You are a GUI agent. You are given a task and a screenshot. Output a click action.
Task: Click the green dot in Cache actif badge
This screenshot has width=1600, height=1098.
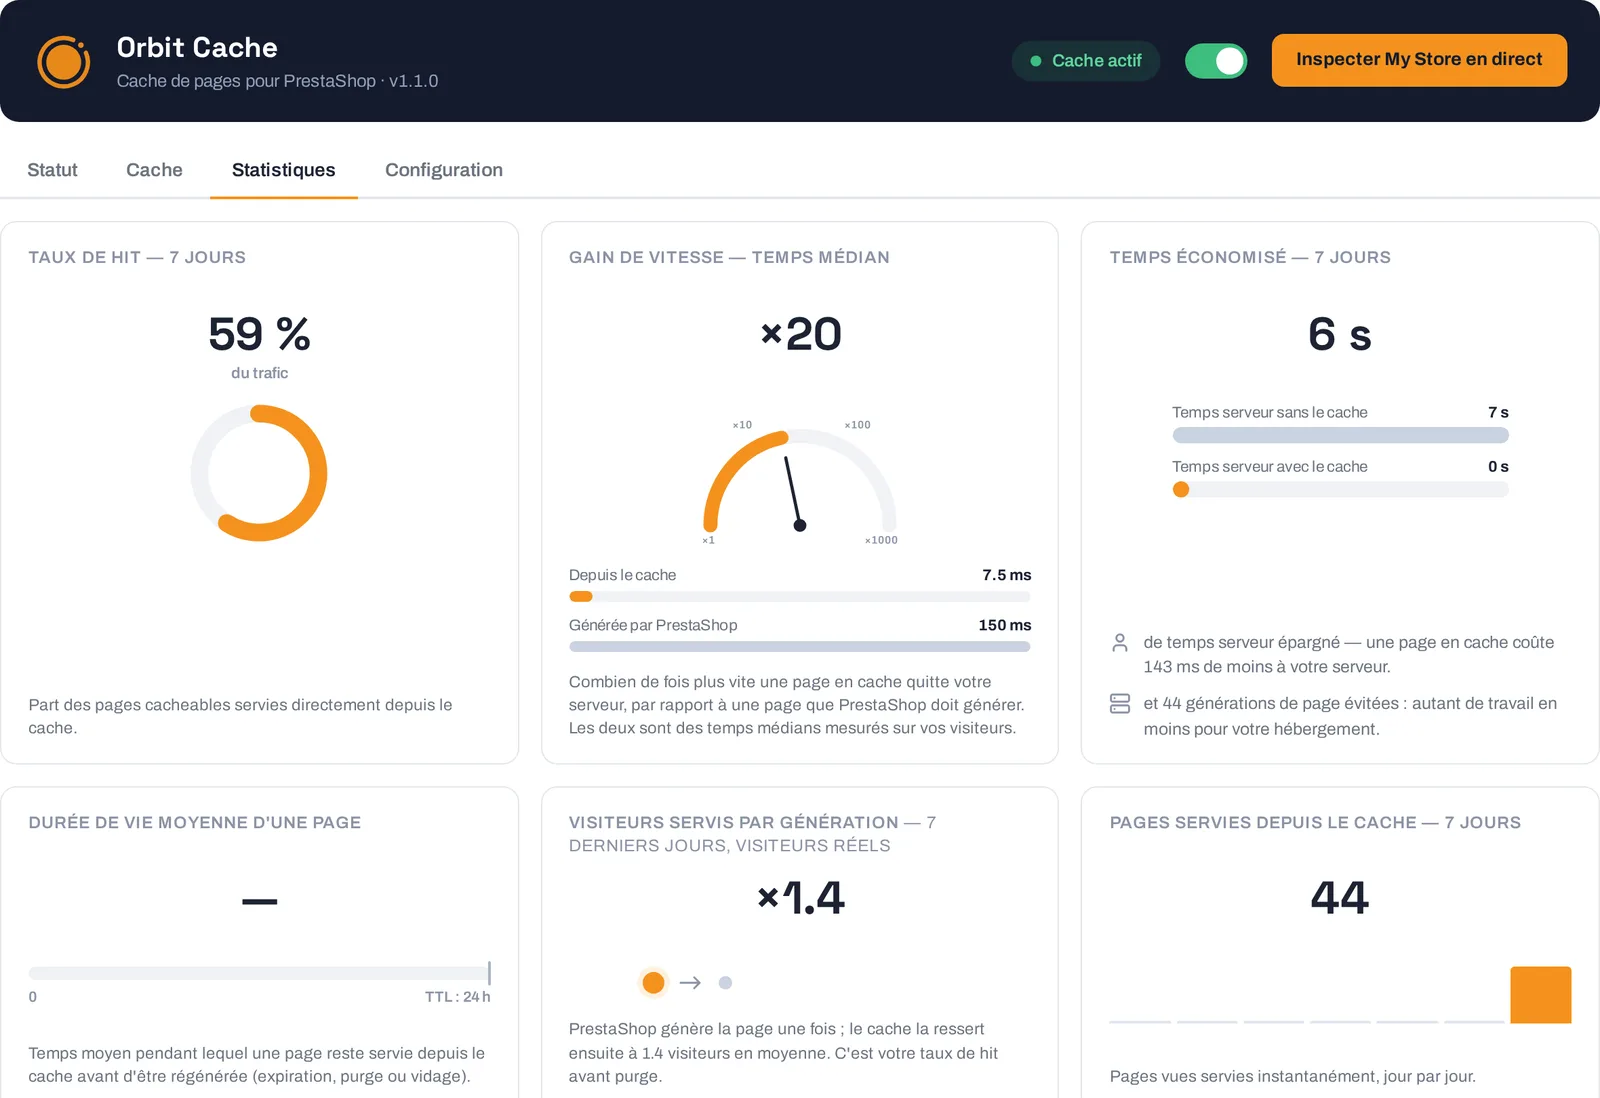pyautogui.click(x=1036, y=61)
